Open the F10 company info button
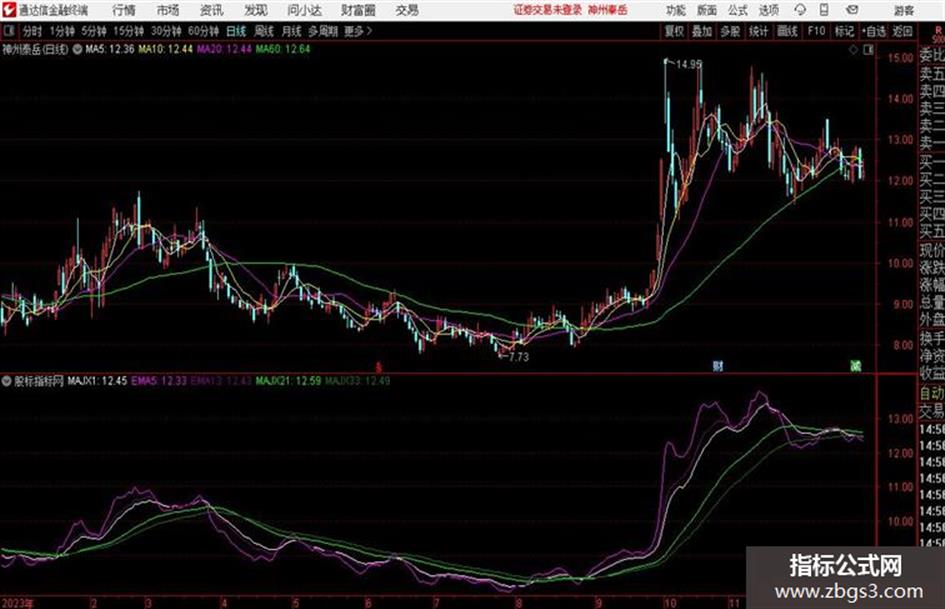The image size is (945, 609). pos(816,31)
